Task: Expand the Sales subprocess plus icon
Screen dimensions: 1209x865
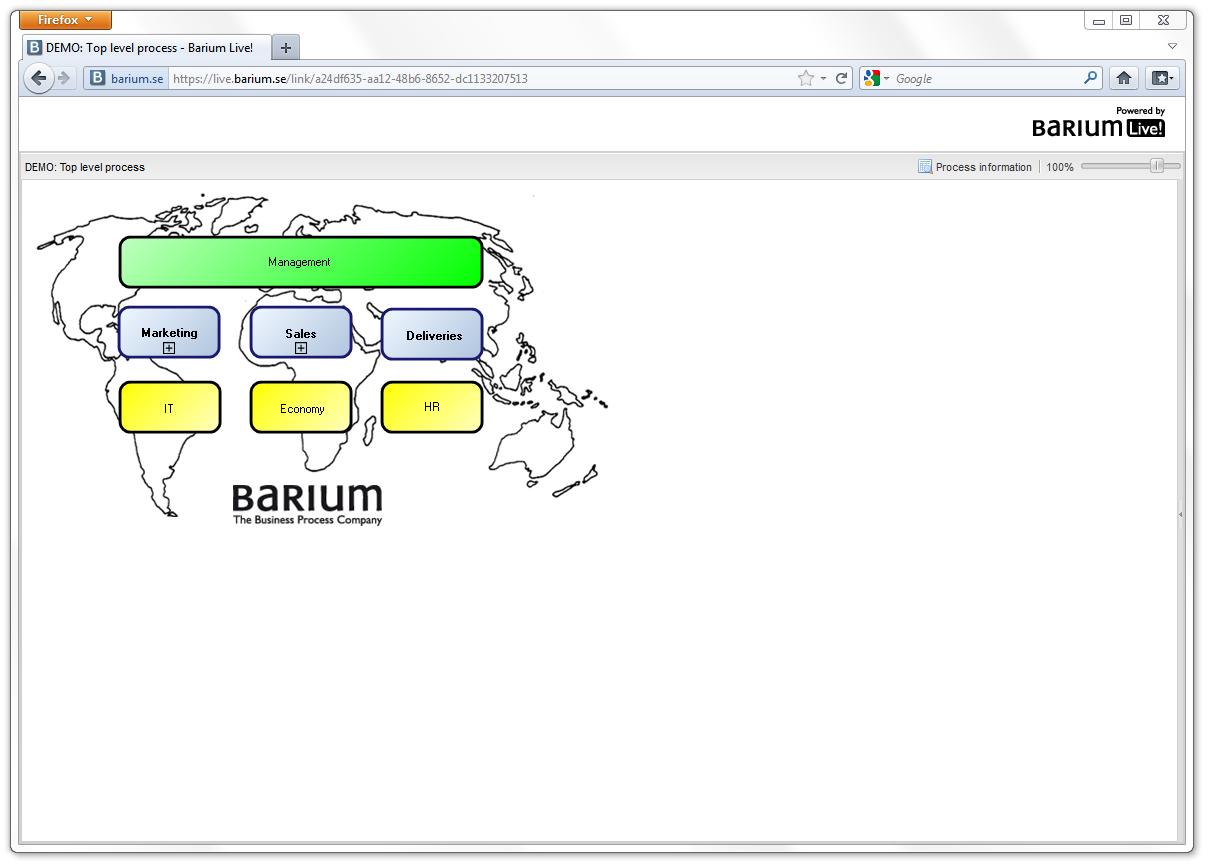Action: (301, 348)
